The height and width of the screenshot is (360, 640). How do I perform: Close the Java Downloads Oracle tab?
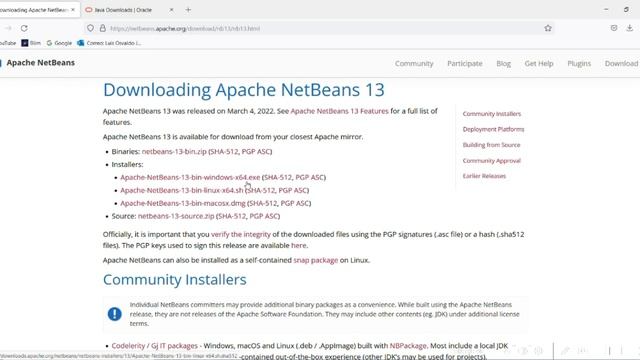click(171, 9)
